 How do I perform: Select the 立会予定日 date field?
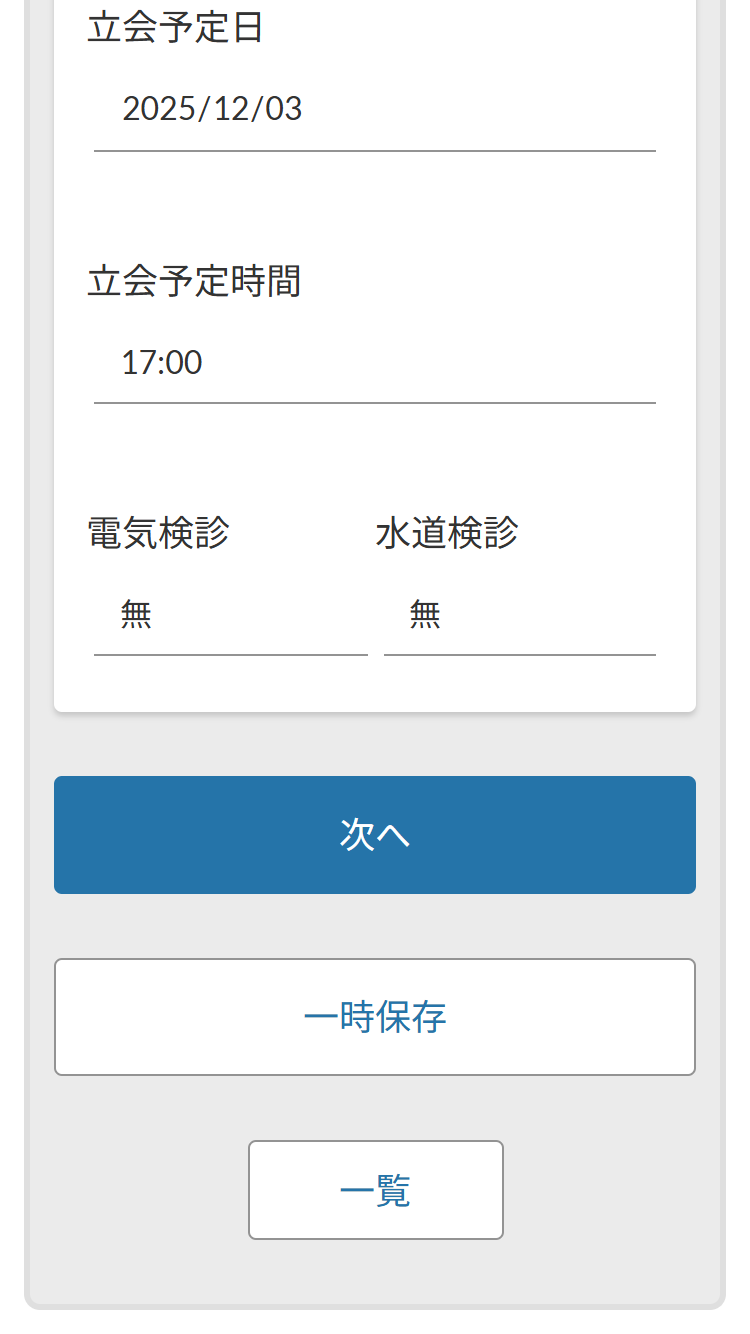(374, 110)
